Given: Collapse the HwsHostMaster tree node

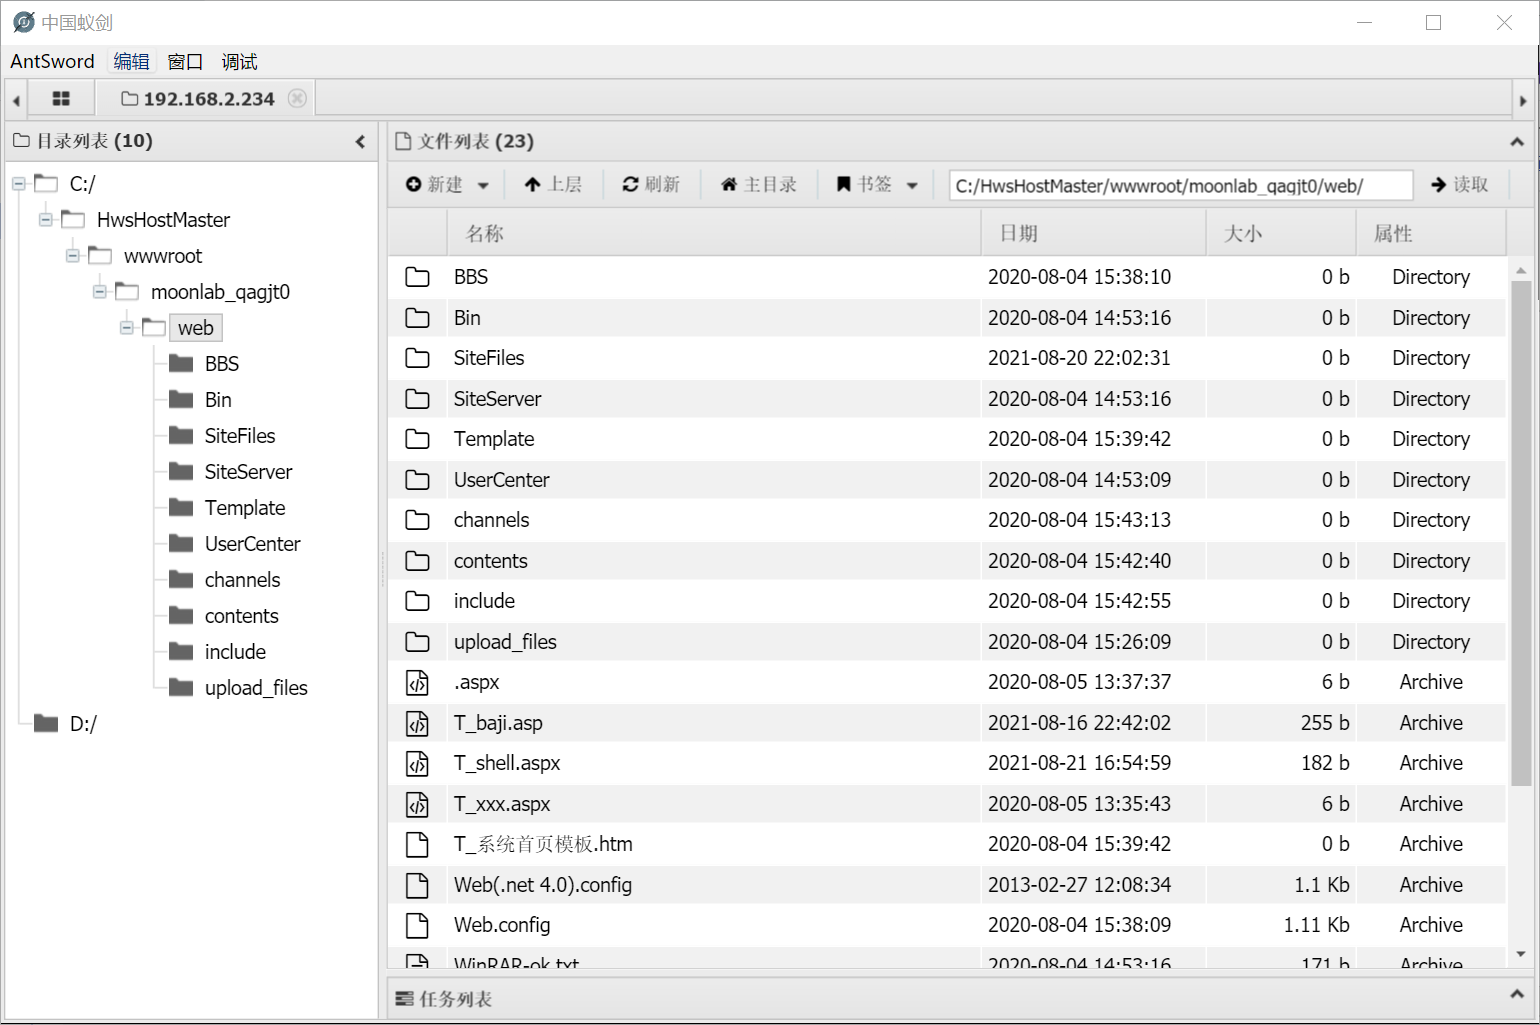Looking at the screenshot, I should pyautogui.click(x=46, y=220).
